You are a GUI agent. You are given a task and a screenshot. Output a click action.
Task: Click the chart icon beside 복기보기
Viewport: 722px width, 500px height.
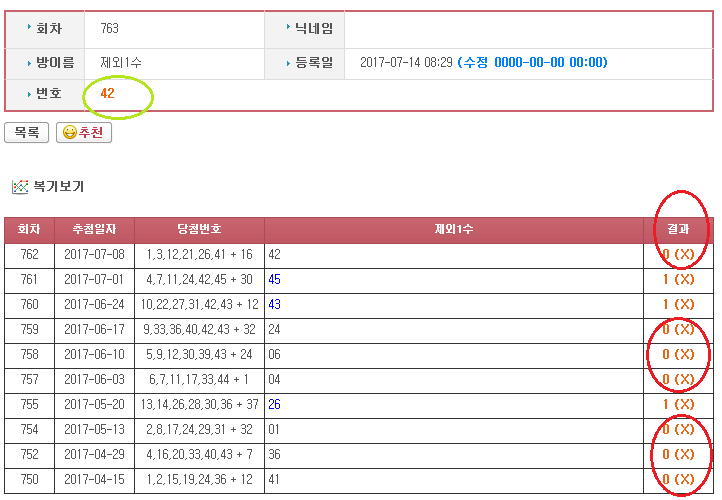click(19, 187)
